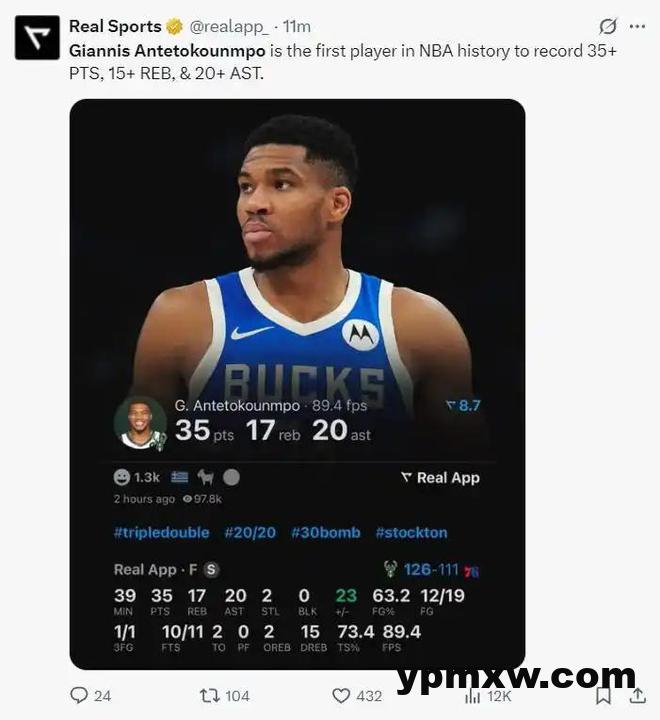Click the Real Sports account name

[115, 26]
